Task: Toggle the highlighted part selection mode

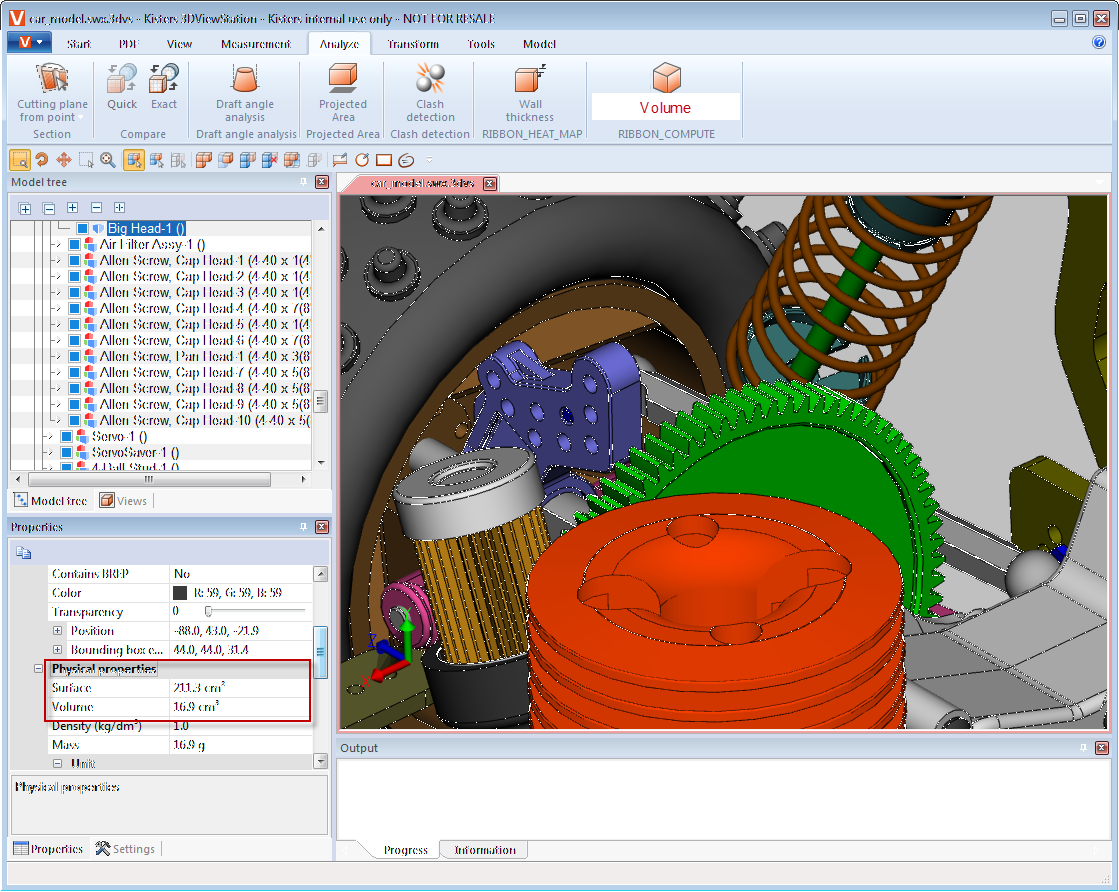Action: pos(133,160)
